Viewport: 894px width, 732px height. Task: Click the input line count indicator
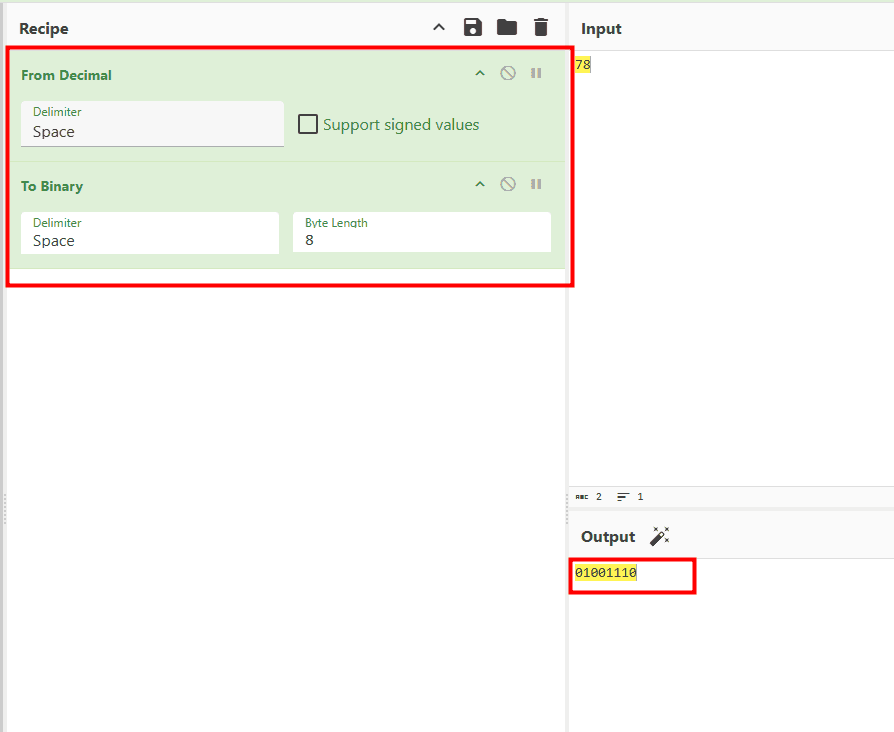630,496
